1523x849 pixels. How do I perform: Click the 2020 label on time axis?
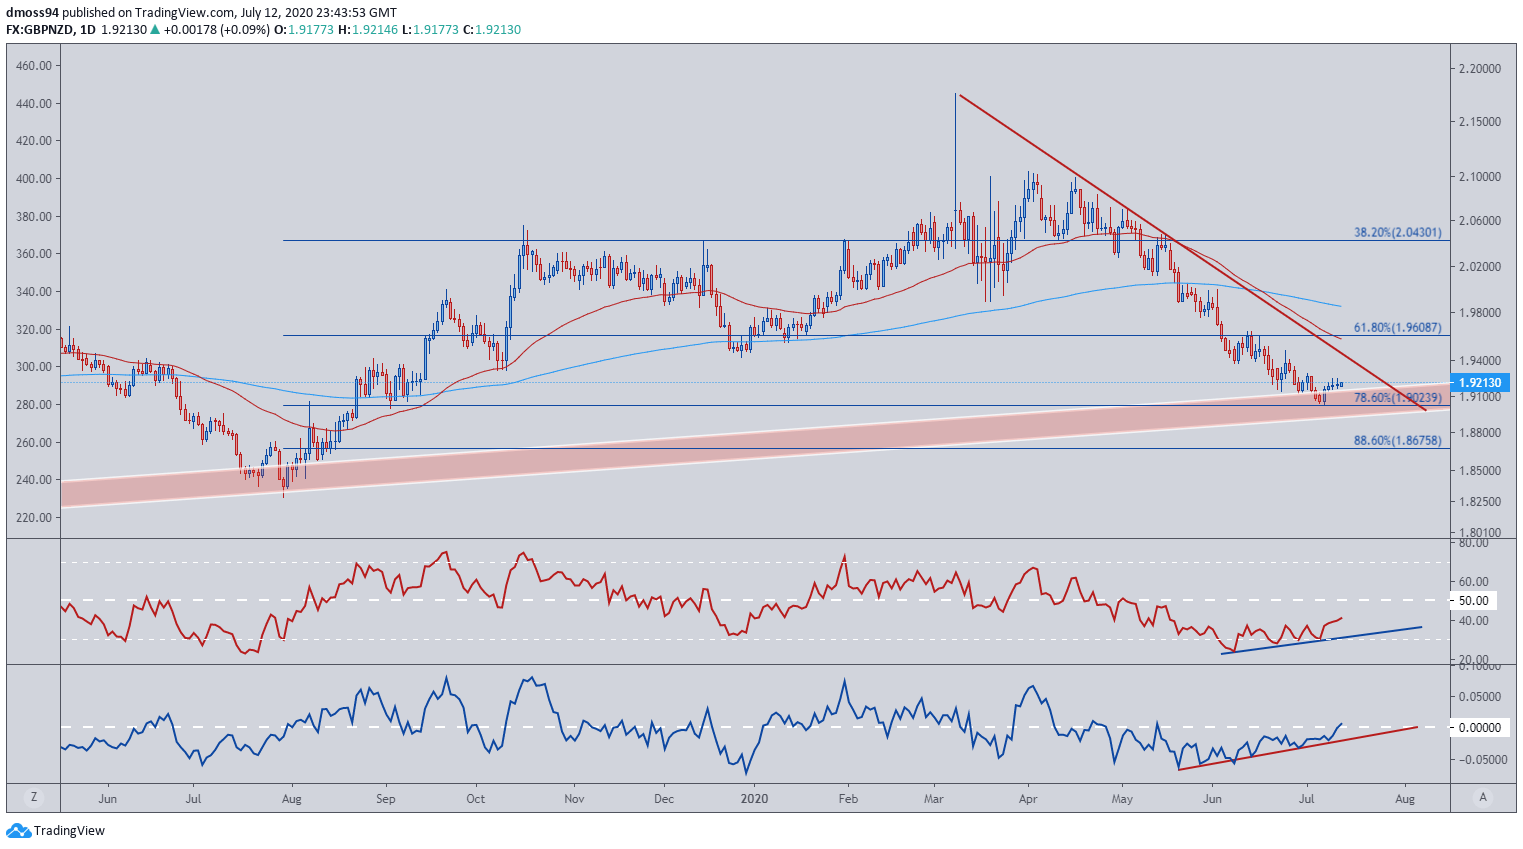[x=755, y=799]
